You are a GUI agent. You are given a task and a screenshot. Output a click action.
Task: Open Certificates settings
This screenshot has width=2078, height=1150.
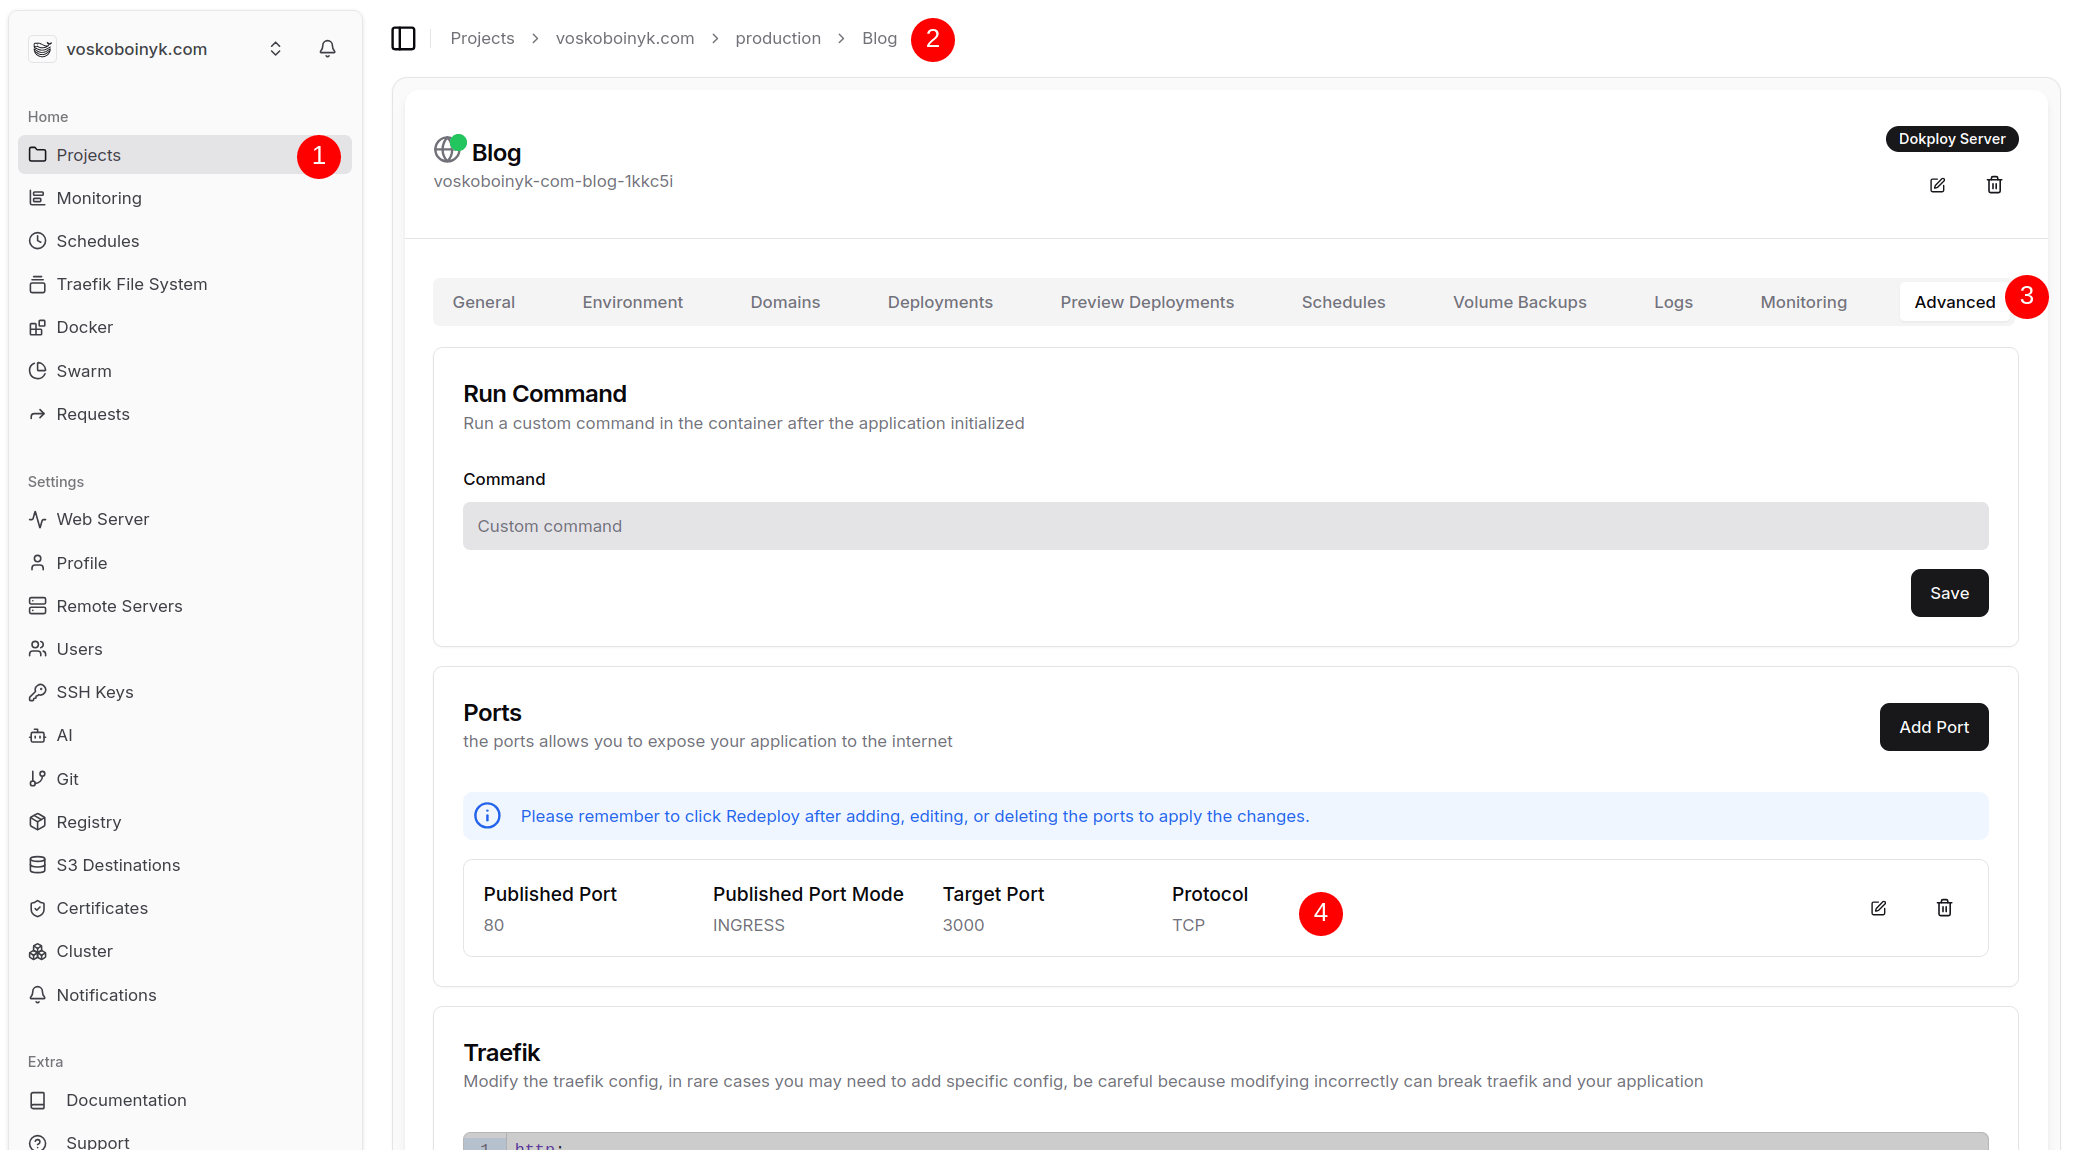click(x=101, y=908)
